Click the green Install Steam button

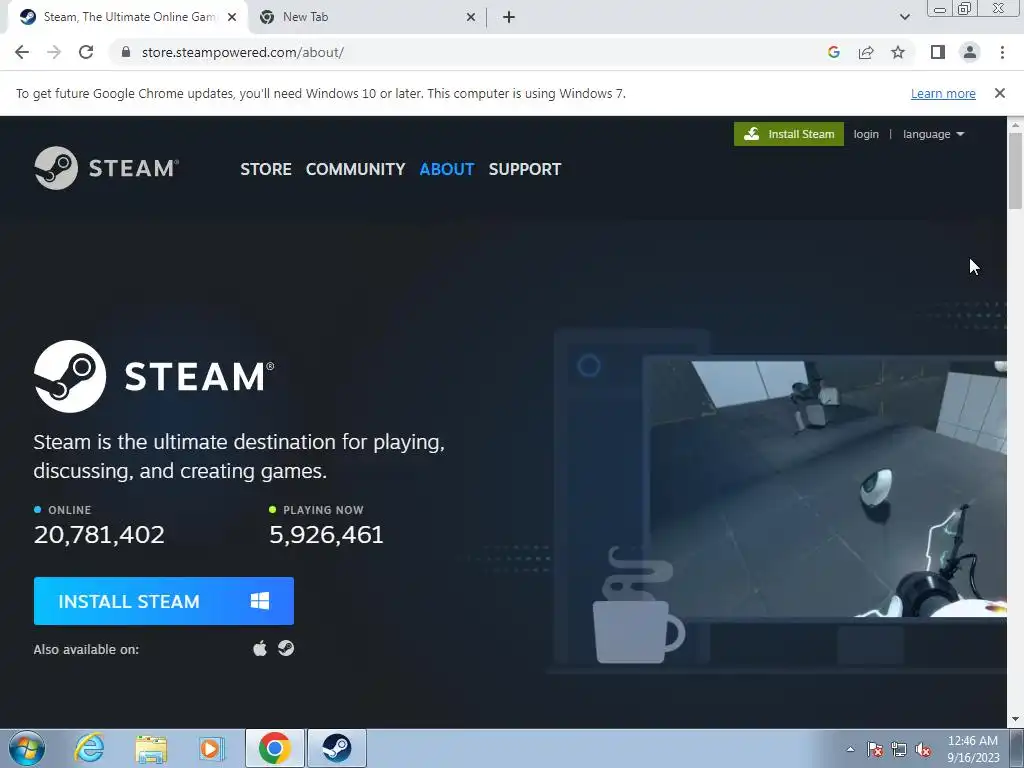pyautogui.click(x=788, y=134)
